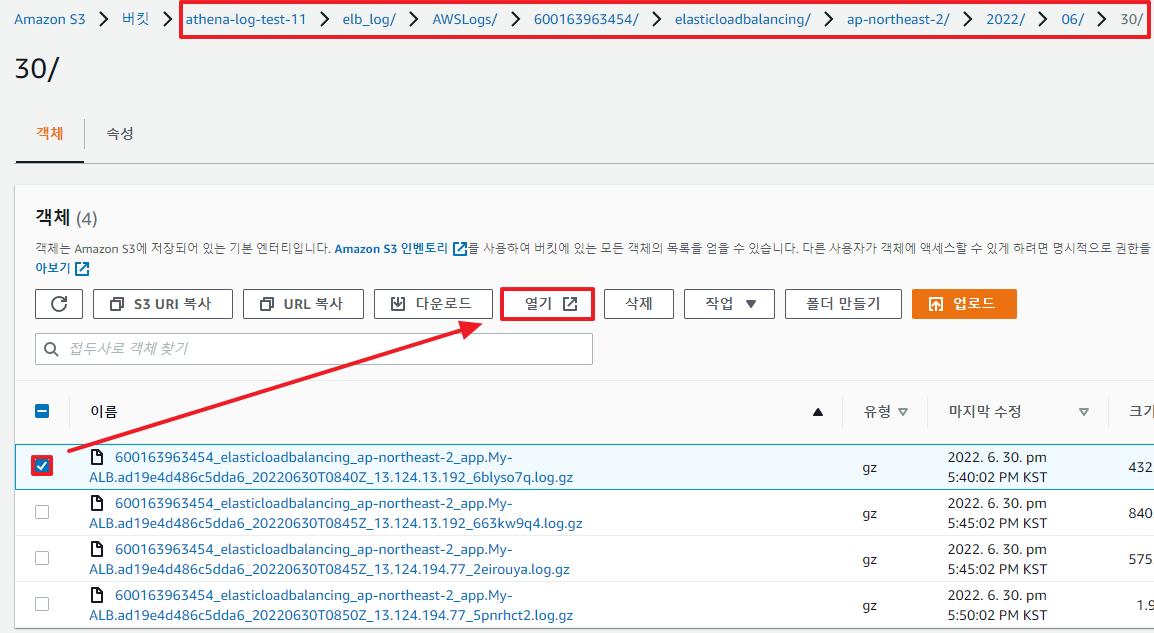Uncheck the 6blyso7q.log.gz file checkbox

(x=42, y=466)
